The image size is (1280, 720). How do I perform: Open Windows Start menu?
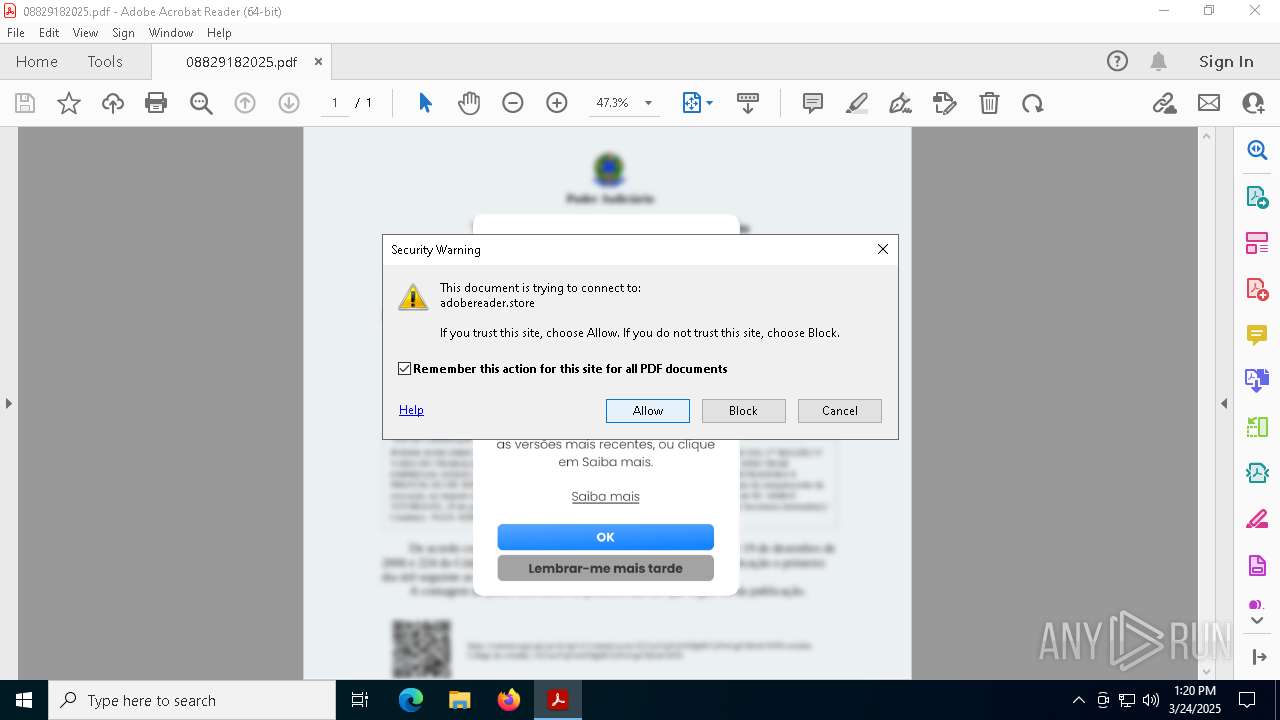click(x=24, y=700)
